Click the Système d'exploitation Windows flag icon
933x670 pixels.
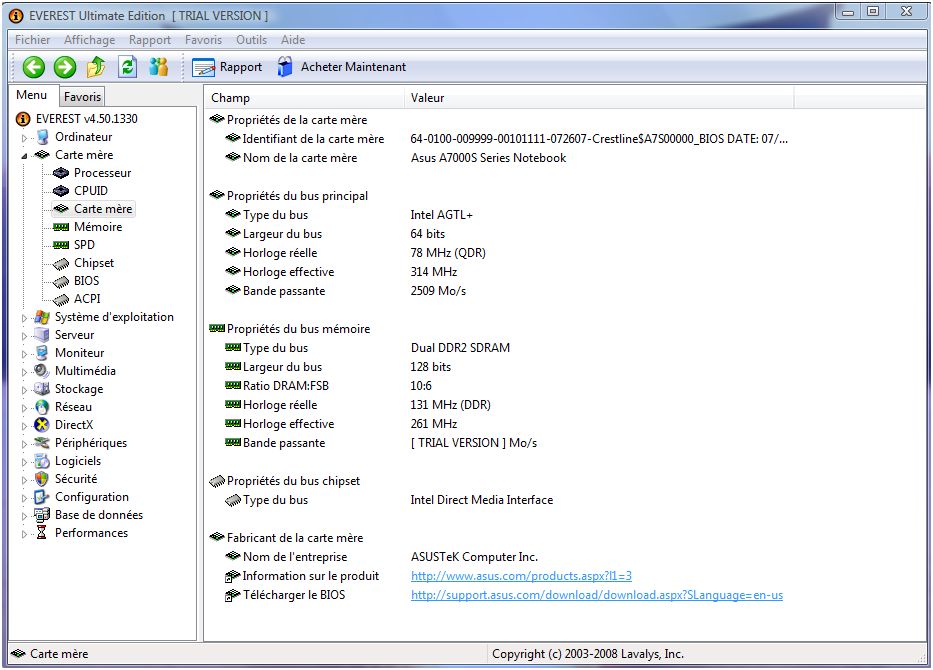pyautogui.click(x=42, y=317)
